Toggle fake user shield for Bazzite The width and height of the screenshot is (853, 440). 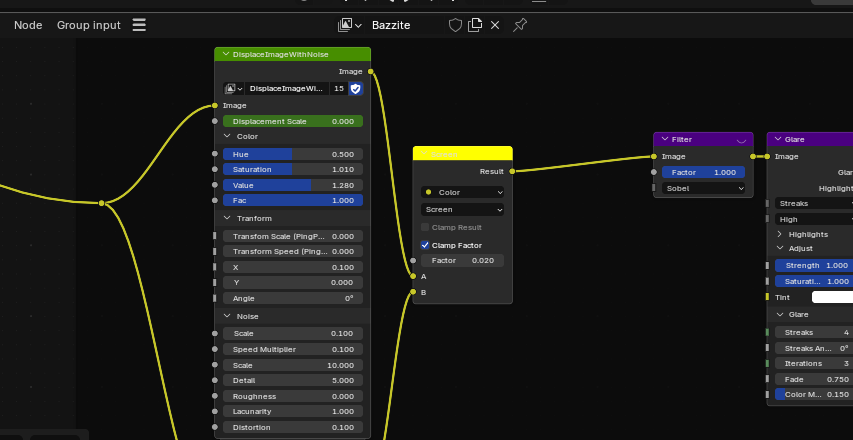455,25
